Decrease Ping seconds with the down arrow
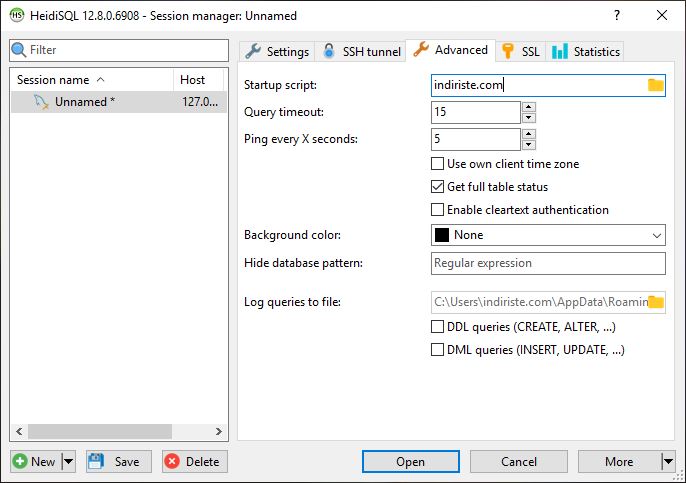Screen dimensions: 686x483 pos(529,145)
